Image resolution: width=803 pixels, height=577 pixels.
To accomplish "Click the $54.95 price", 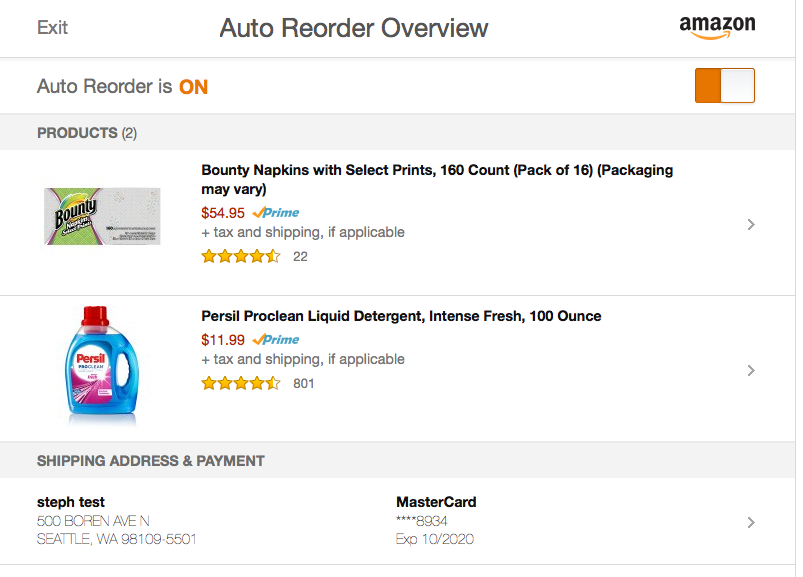I will coord(223,213).
